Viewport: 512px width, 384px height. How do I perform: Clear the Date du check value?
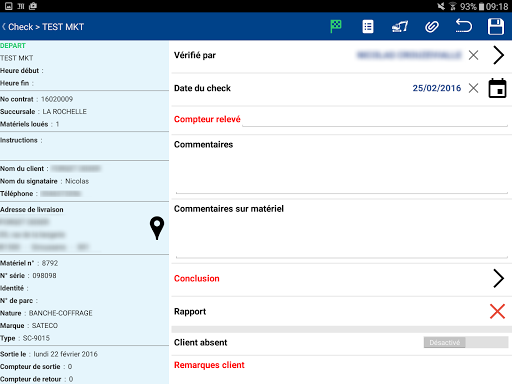point(473,88)
